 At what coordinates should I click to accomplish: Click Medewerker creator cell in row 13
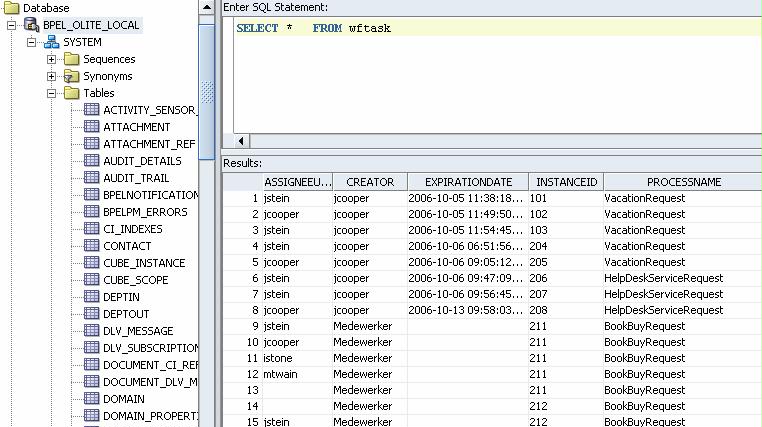coord(363,391)
